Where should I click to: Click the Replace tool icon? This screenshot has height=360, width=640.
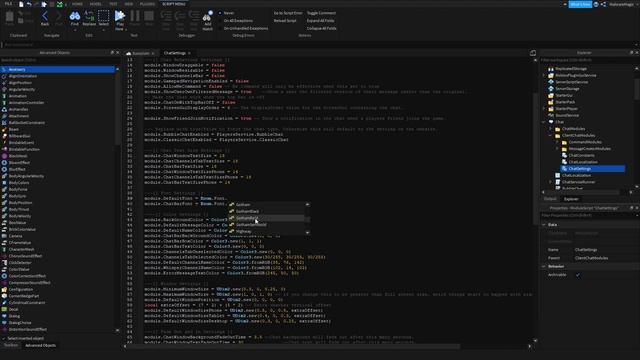(x=89, y=16)
